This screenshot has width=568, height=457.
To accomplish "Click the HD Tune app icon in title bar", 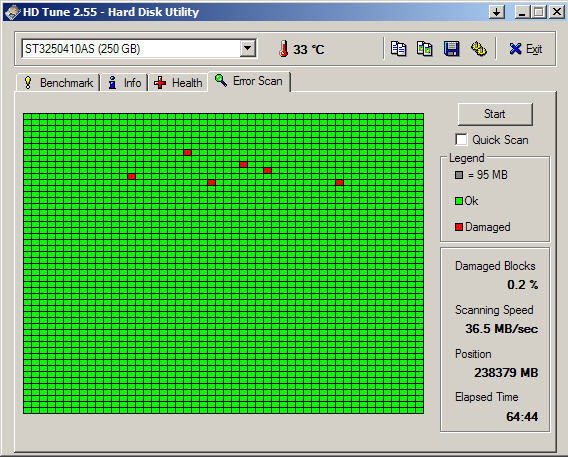I will [x=12, y=12].
